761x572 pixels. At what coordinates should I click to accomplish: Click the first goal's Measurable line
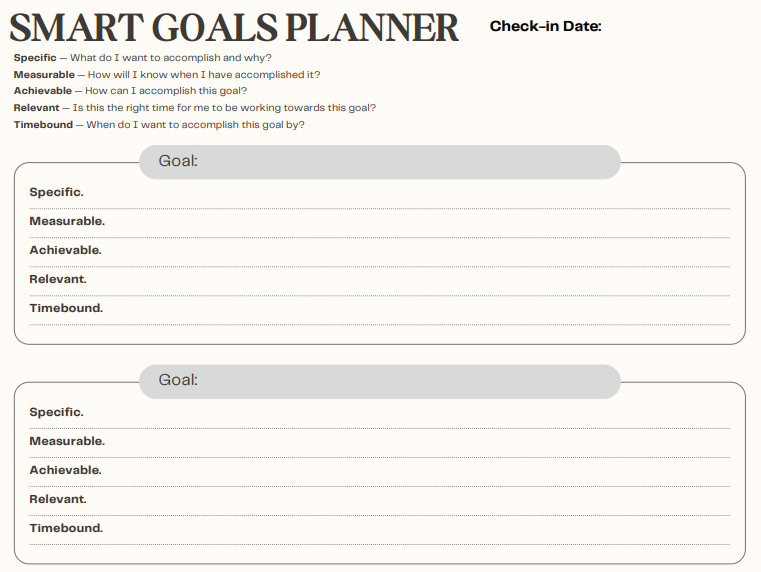[380, 224]
